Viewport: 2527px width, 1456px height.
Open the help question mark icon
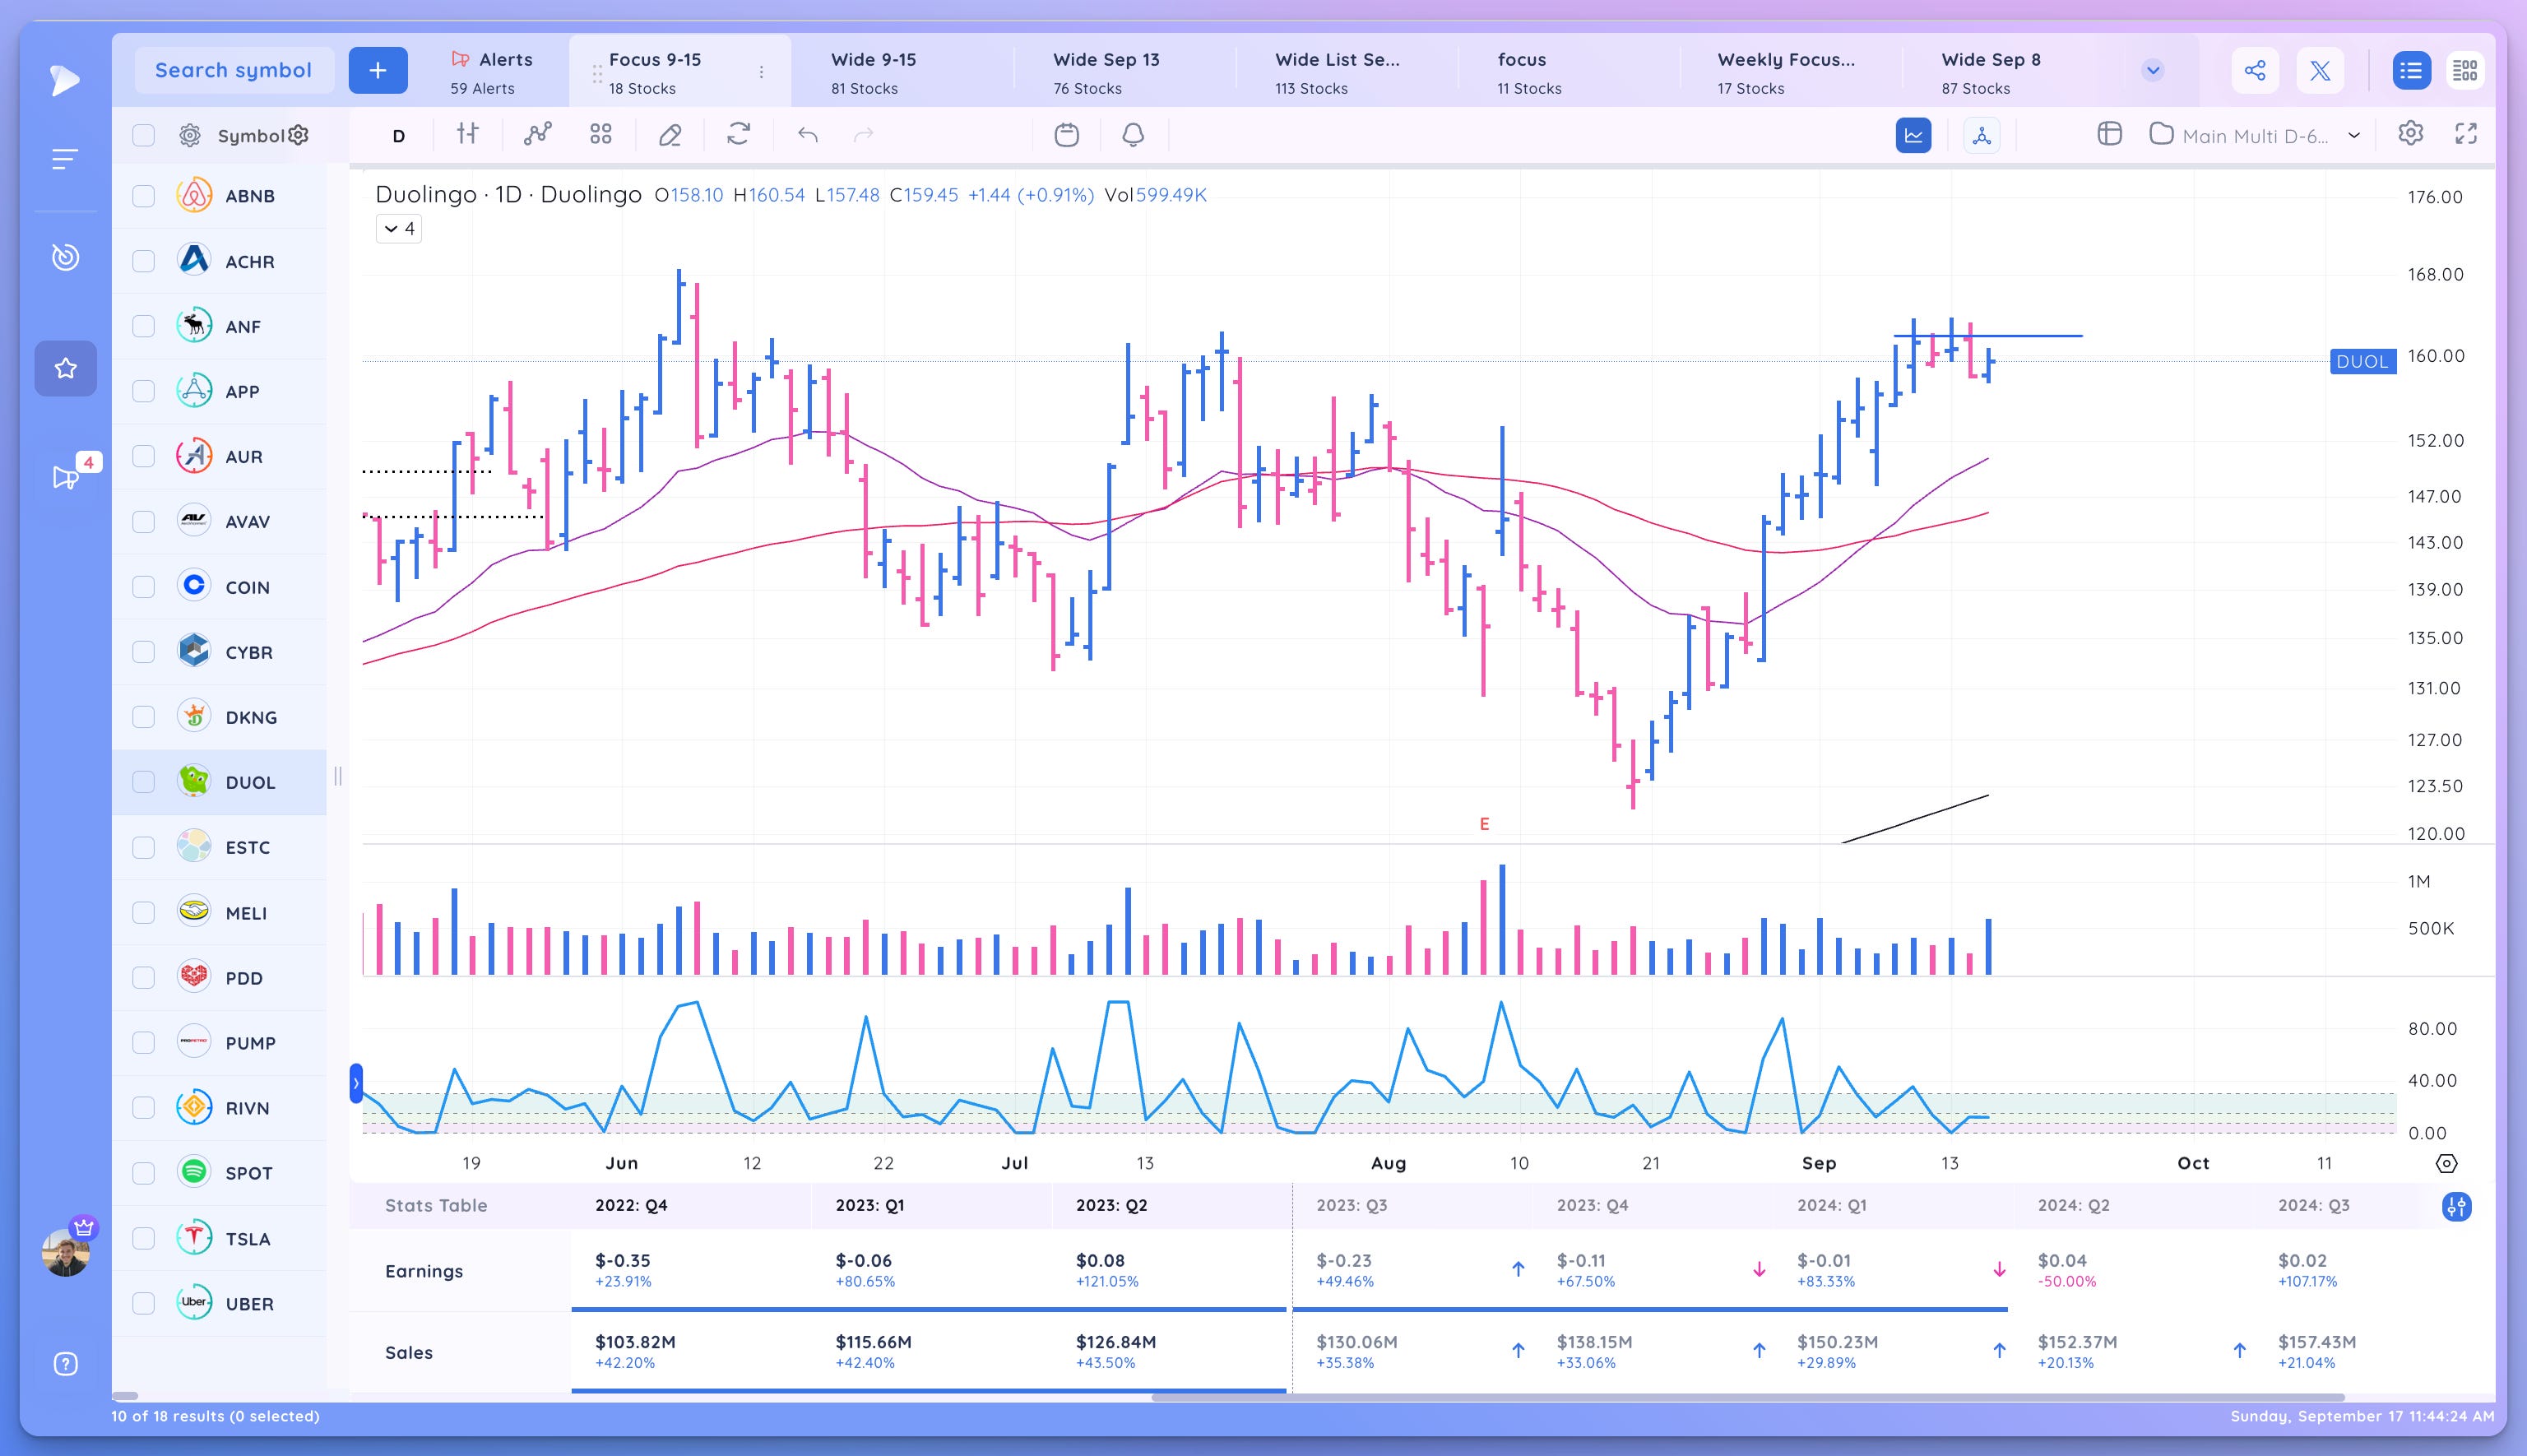pos(65,1364)
